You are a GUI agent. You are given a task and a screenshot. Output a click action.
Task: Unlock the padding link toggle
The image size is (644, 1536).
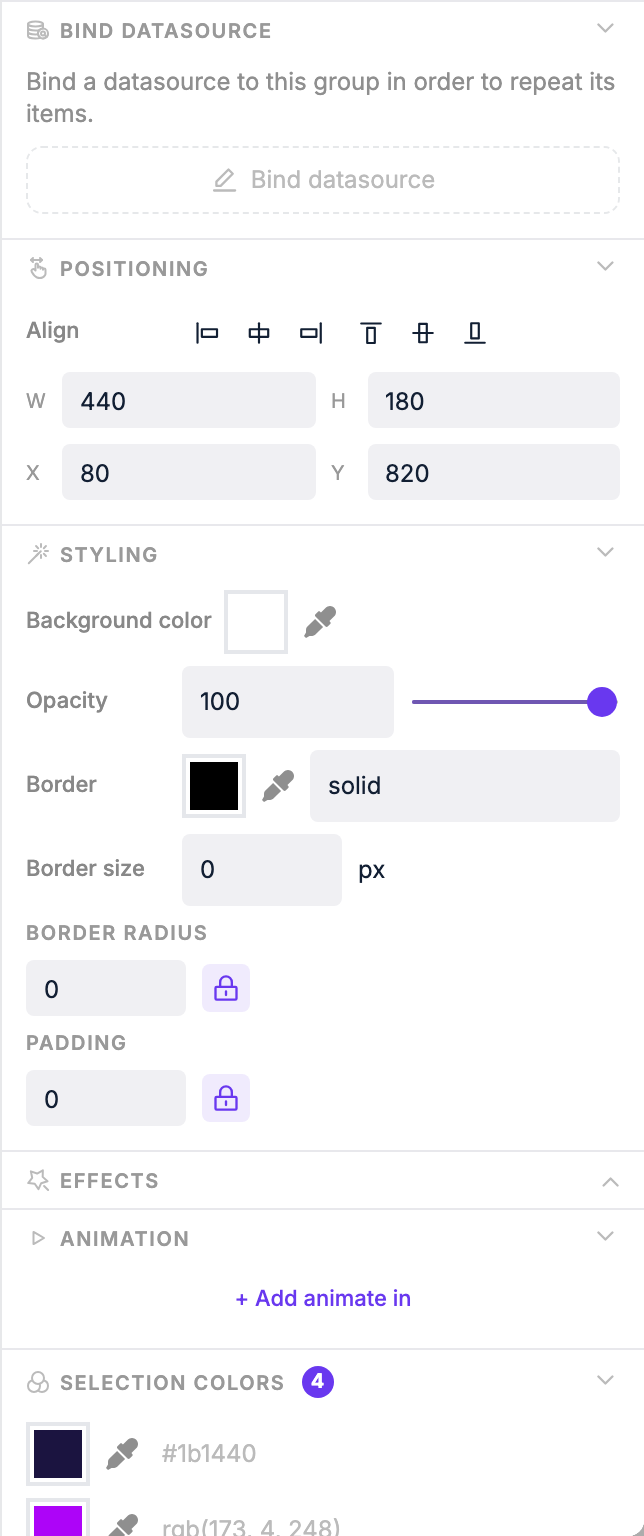click(x=225, y=1097)
